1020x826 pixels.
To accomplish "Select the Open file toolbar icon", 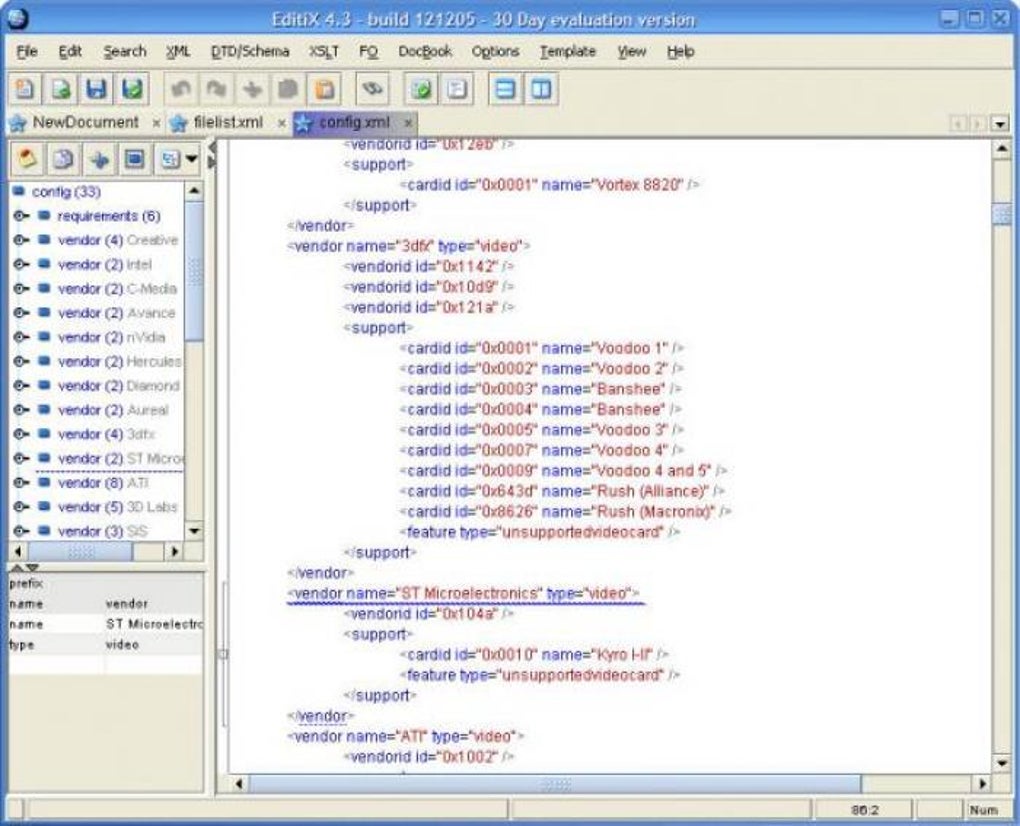I will tap(58, 89).
